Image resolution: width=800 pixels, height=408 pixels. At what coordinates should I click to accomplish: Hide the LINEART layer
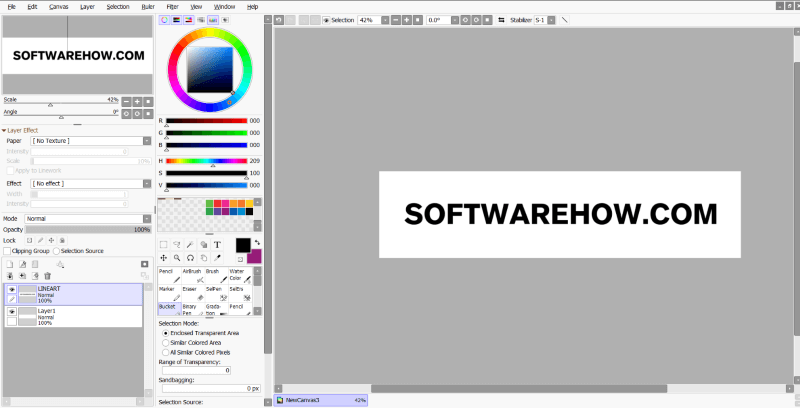point(12,289)
